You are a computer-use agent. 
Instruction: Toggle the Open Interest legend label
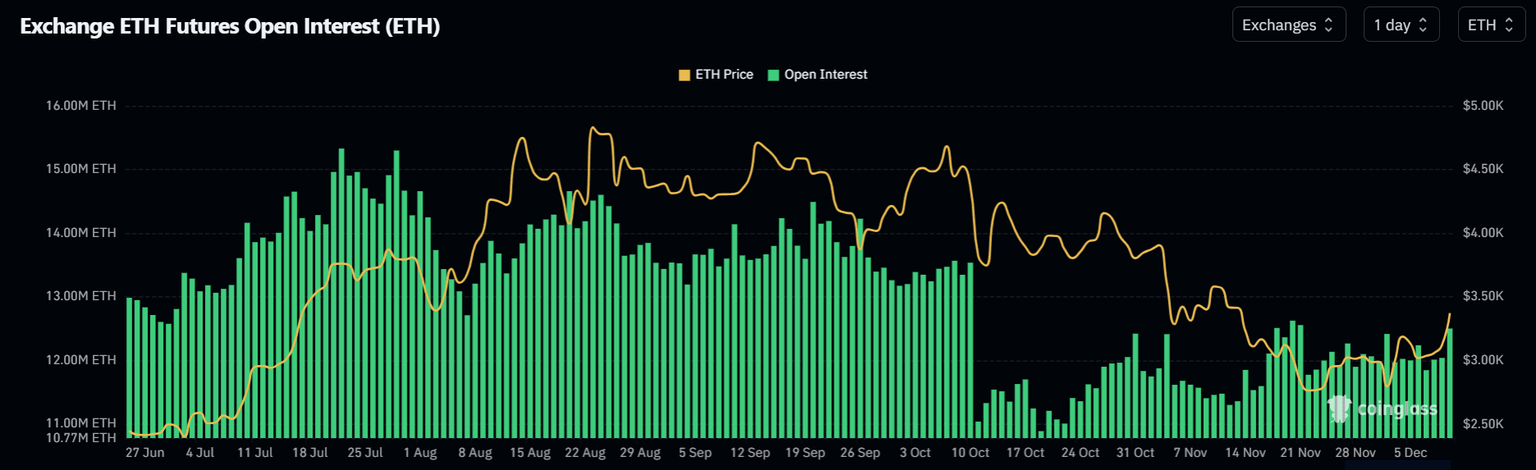coord(825,74)
